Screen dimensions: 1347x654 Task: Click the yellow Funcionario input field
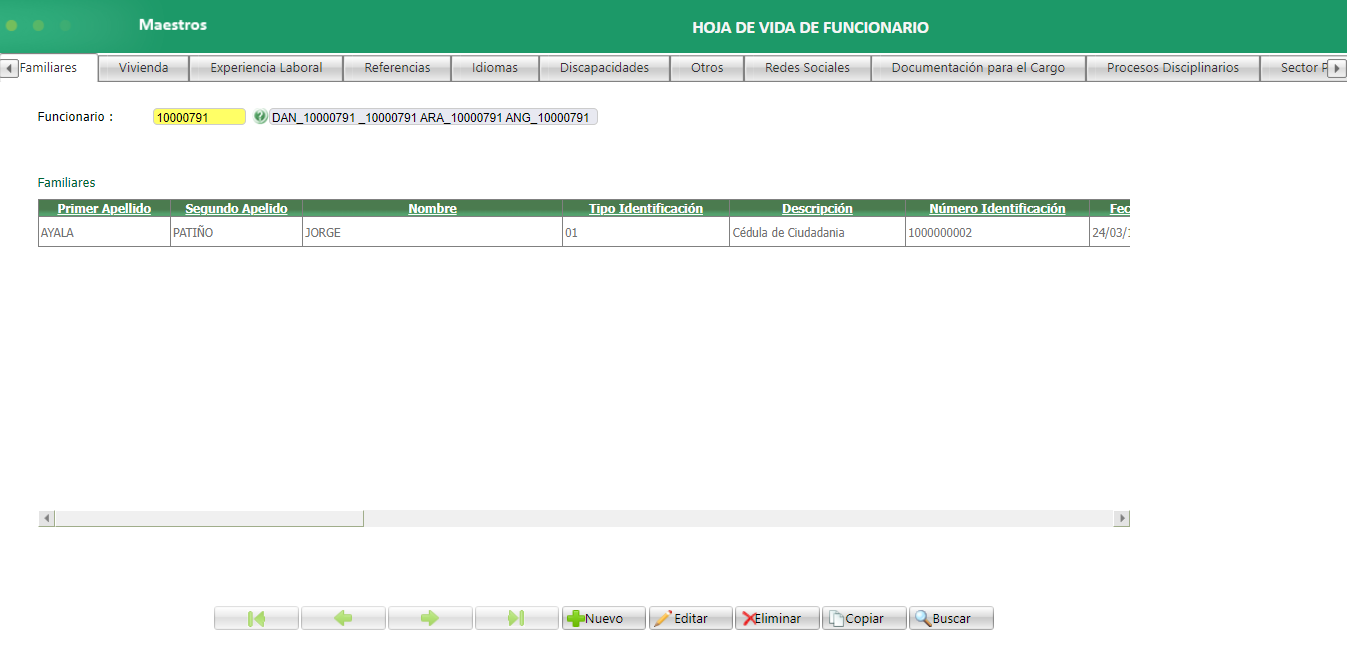pos(198,116)
